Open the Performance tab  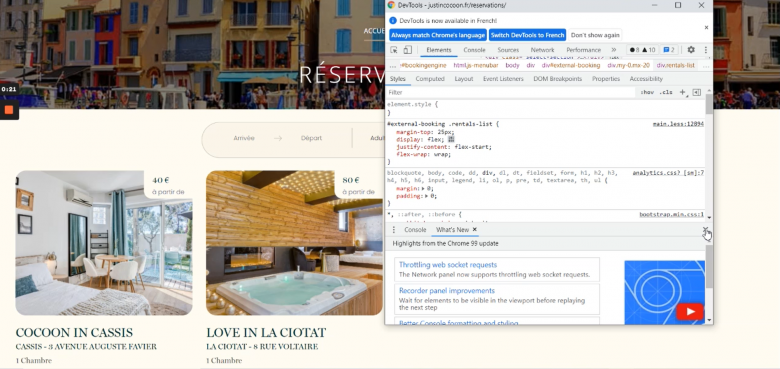click(x=584, y=50)
